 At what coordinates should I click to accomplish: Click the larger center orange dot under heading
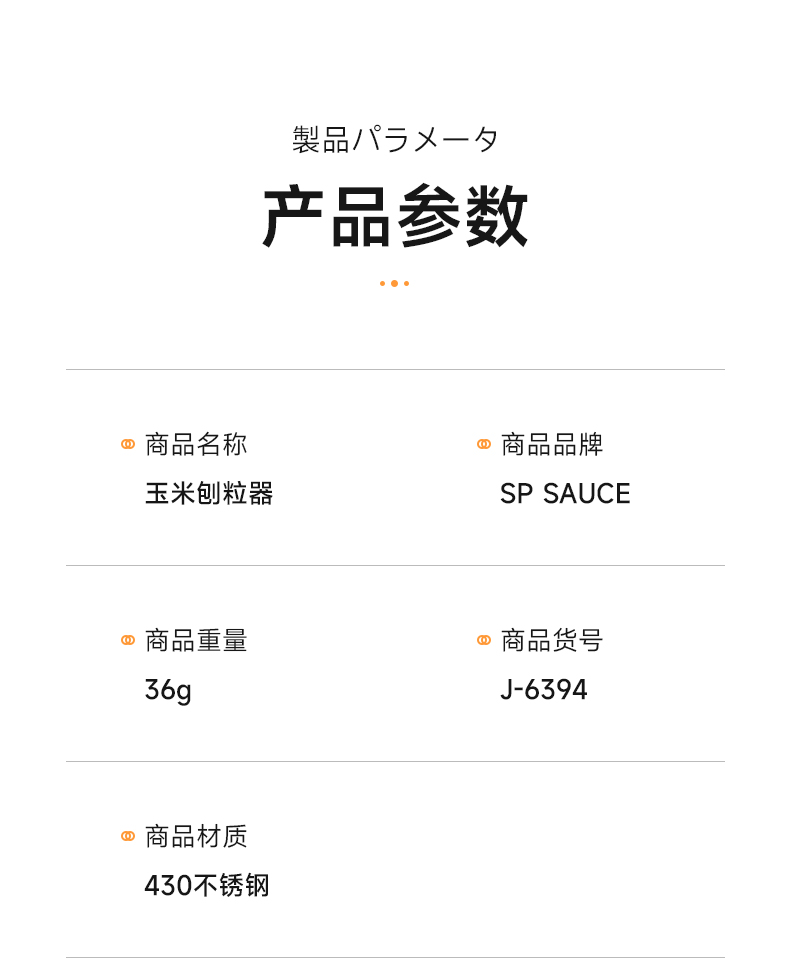[x=394, y=284]
